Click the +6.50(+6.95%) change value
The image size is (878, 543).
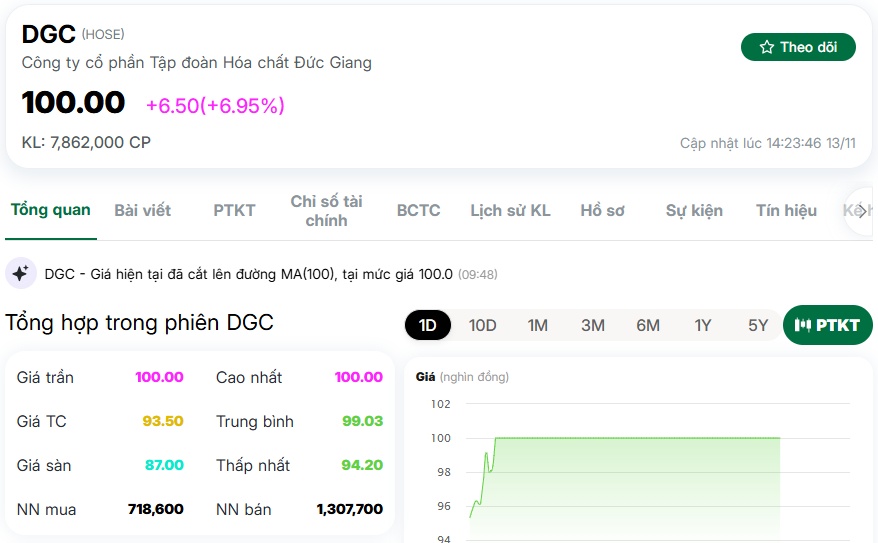216,105
